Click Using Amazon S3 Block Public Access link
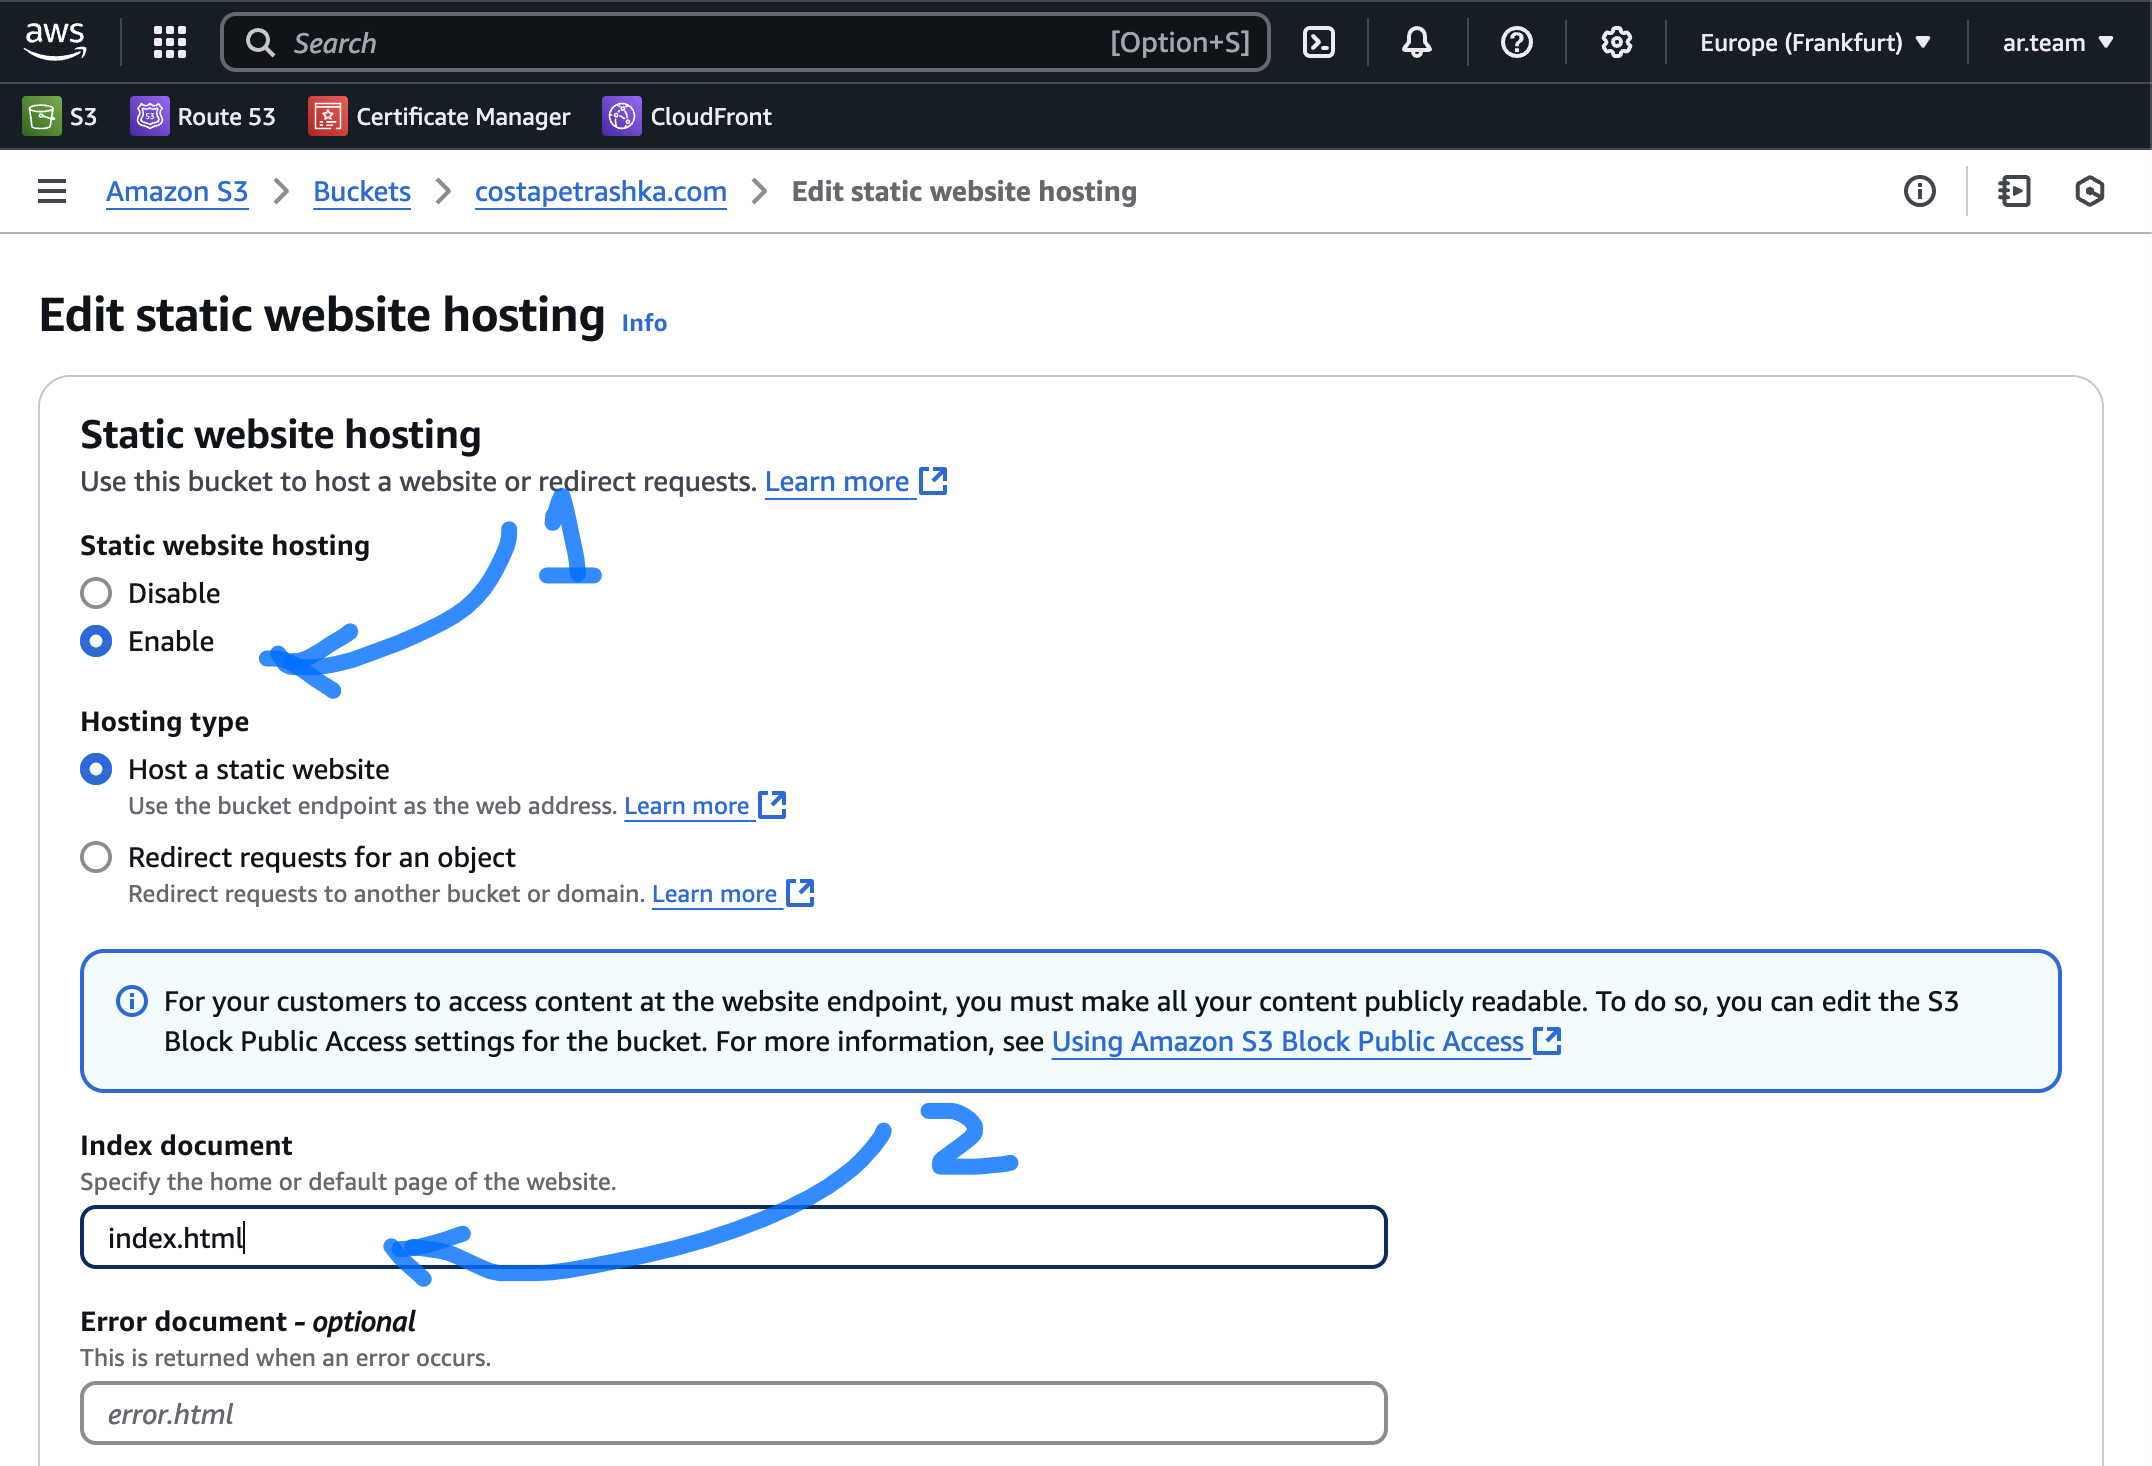The image size is (2152, 1466). [1287, 1041]
